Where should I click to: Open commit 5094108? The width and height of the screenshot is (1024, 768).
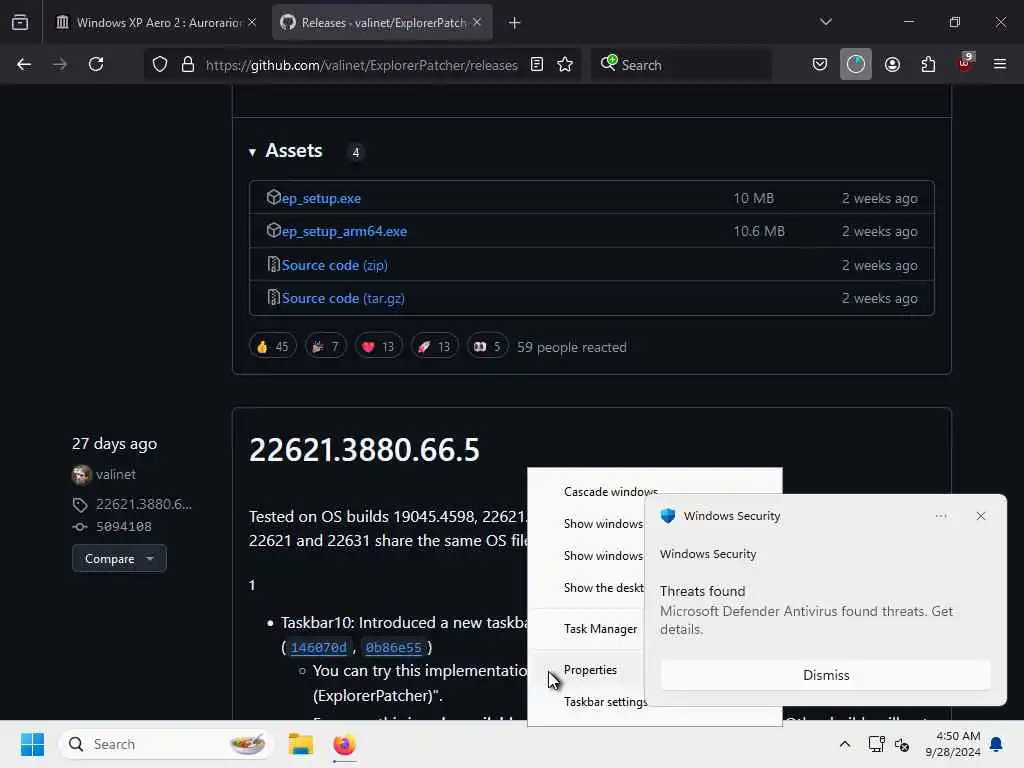pos(123,526)
